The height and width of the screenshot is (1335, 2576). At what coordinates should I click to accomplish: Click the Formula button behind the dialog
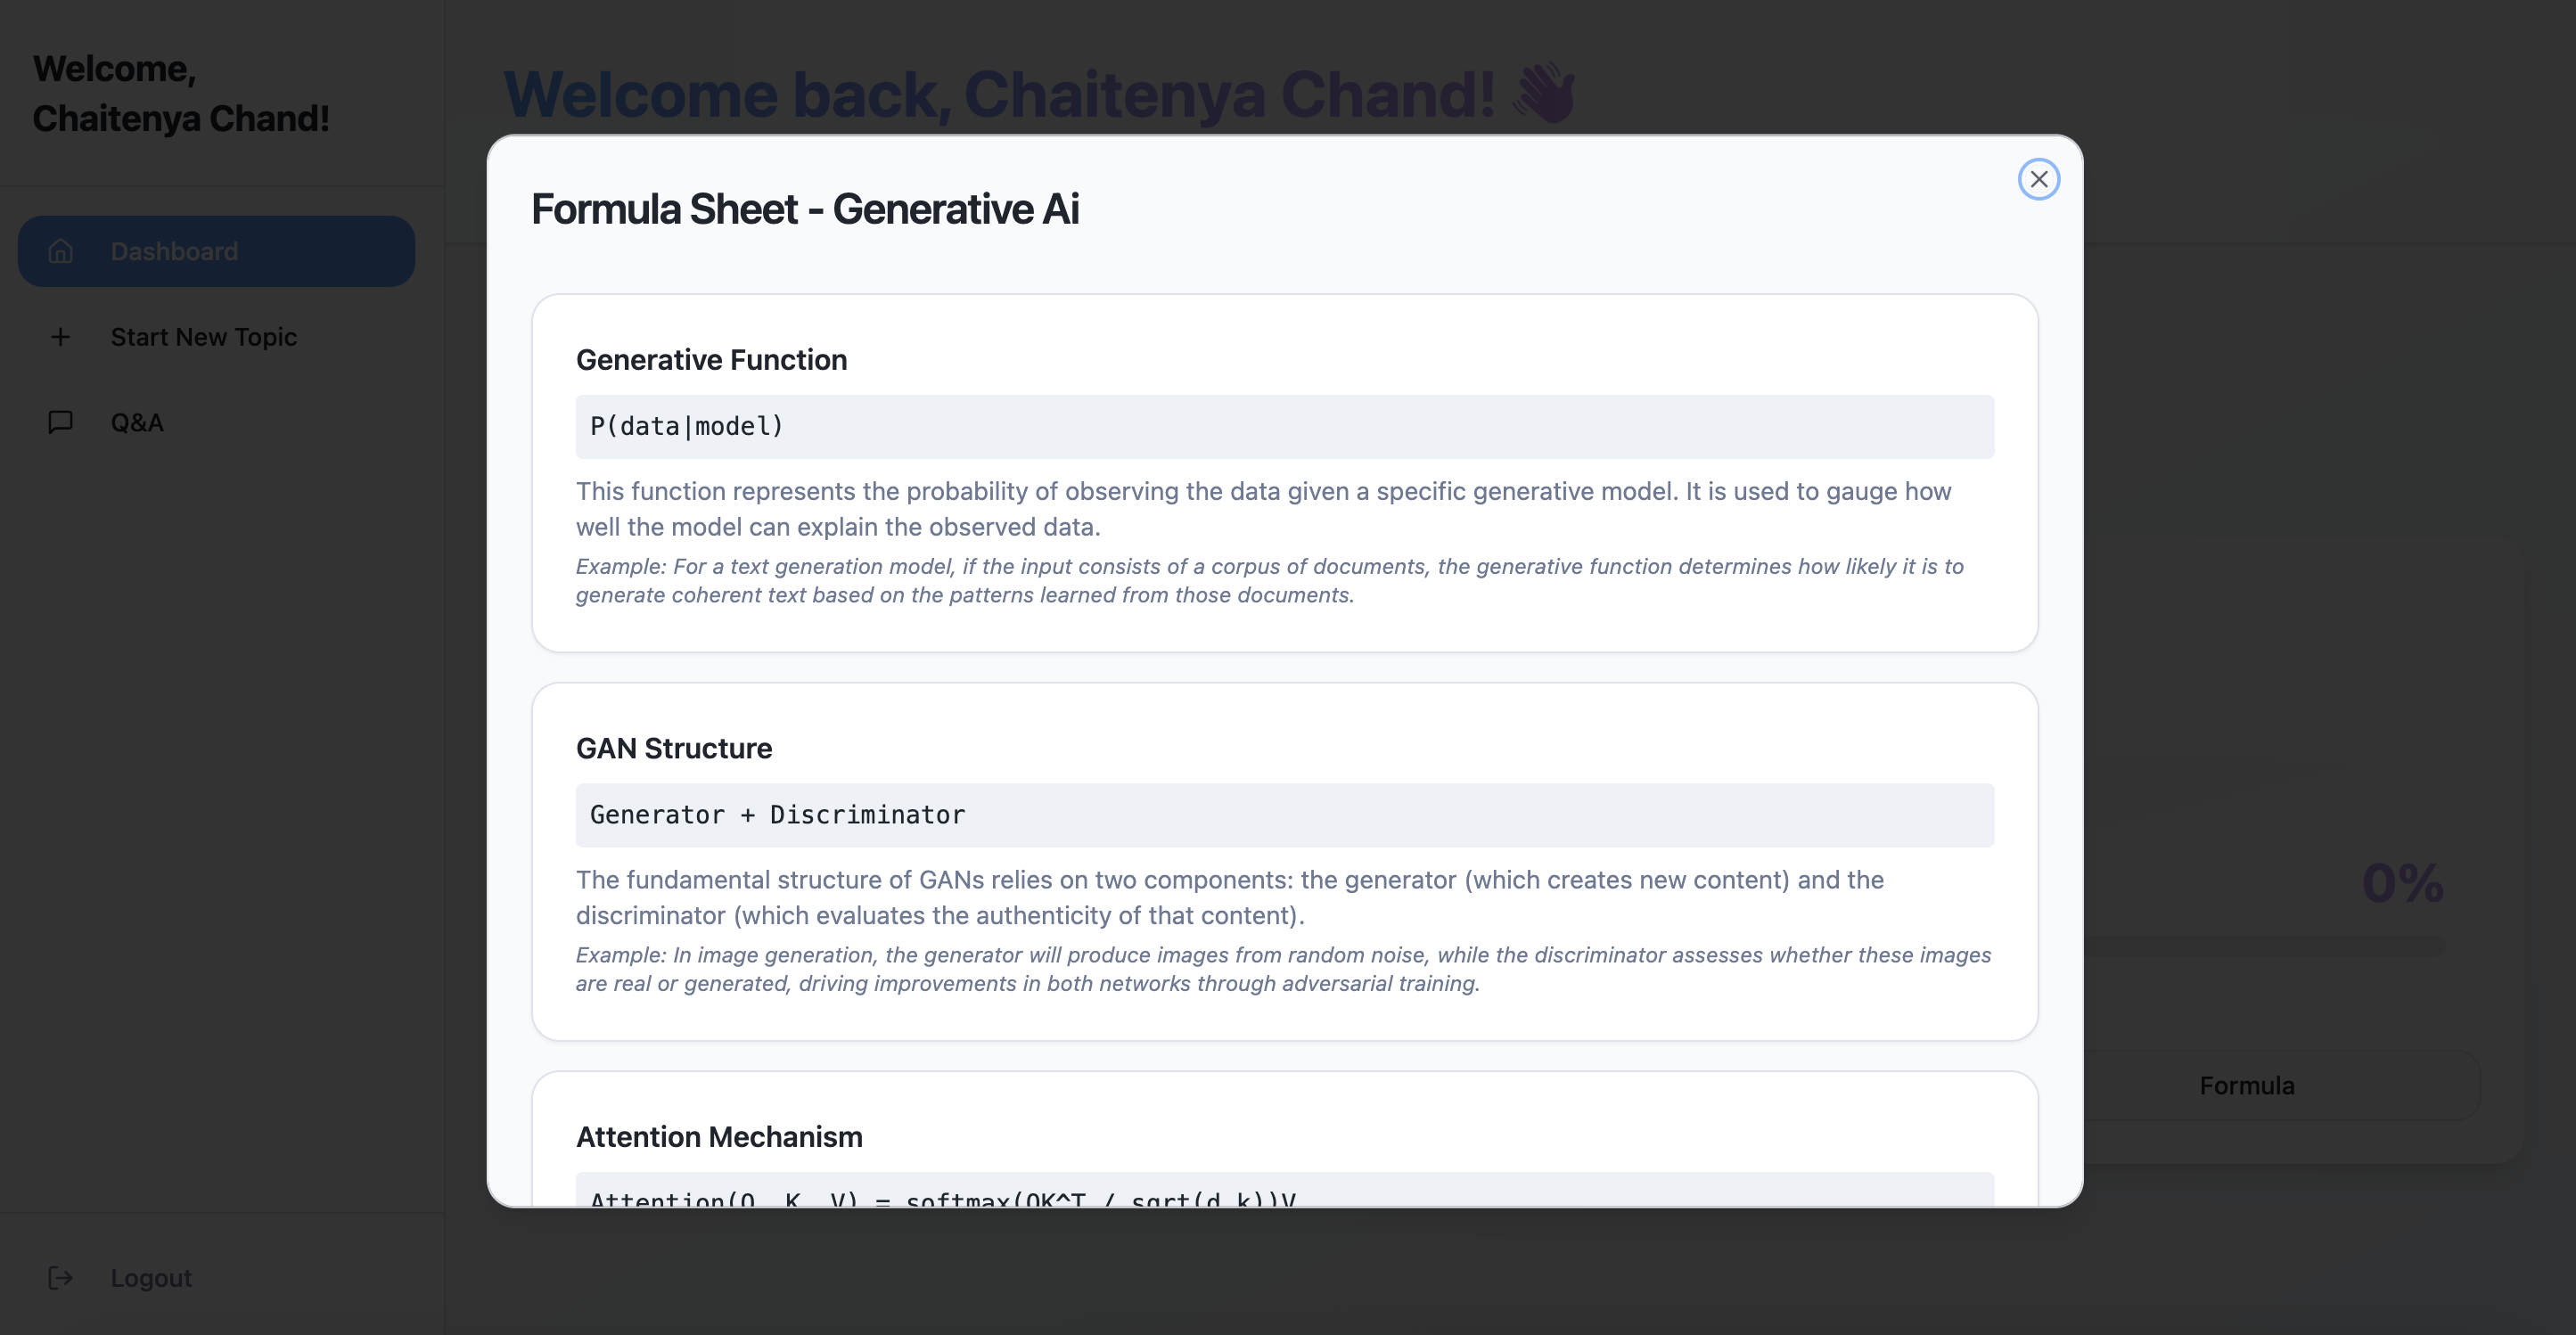(x=2246, y=1085)
